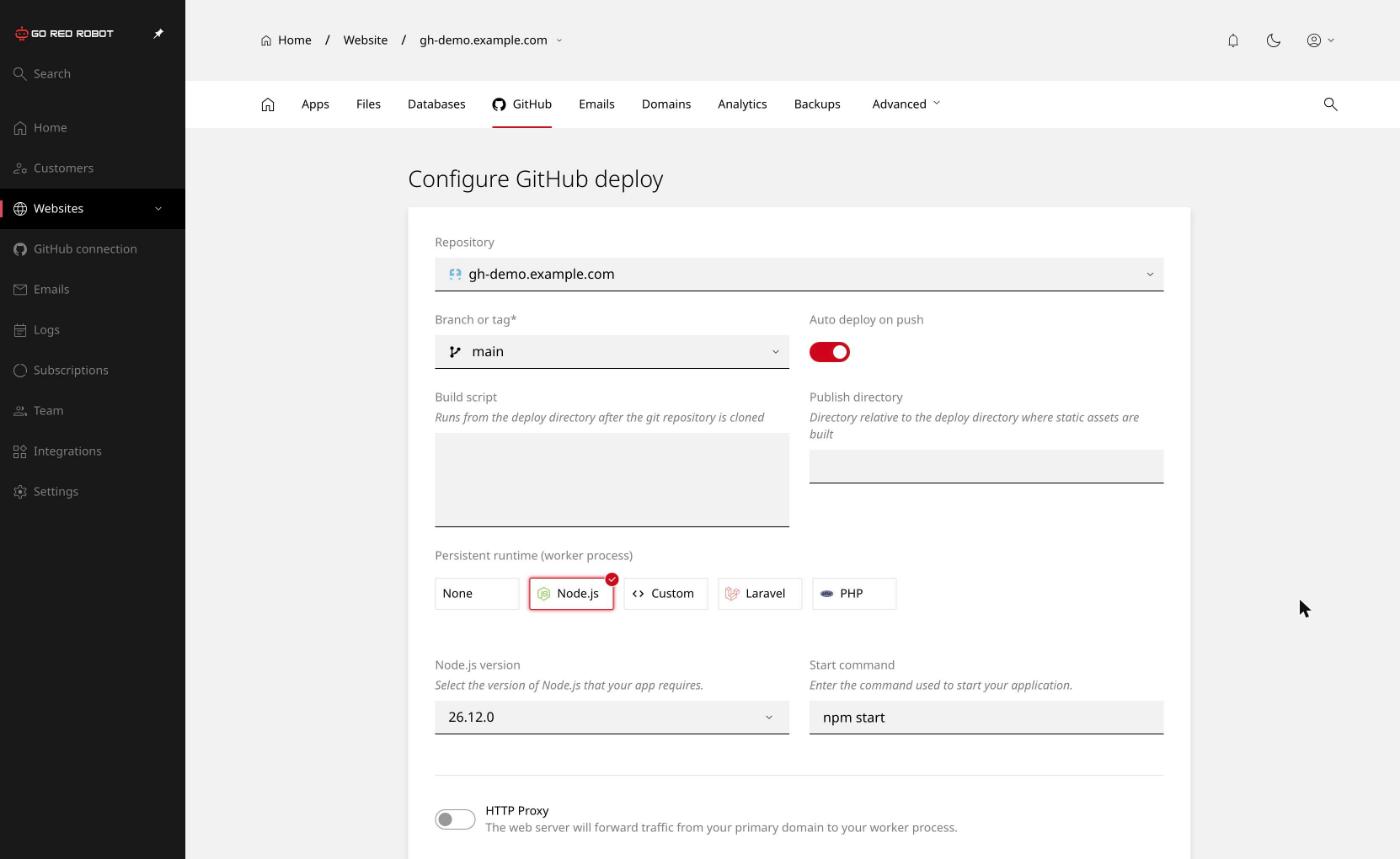Open the Node.js version dropdown
This screenshot has width=1400, height=859.
(x=612, y=718)
